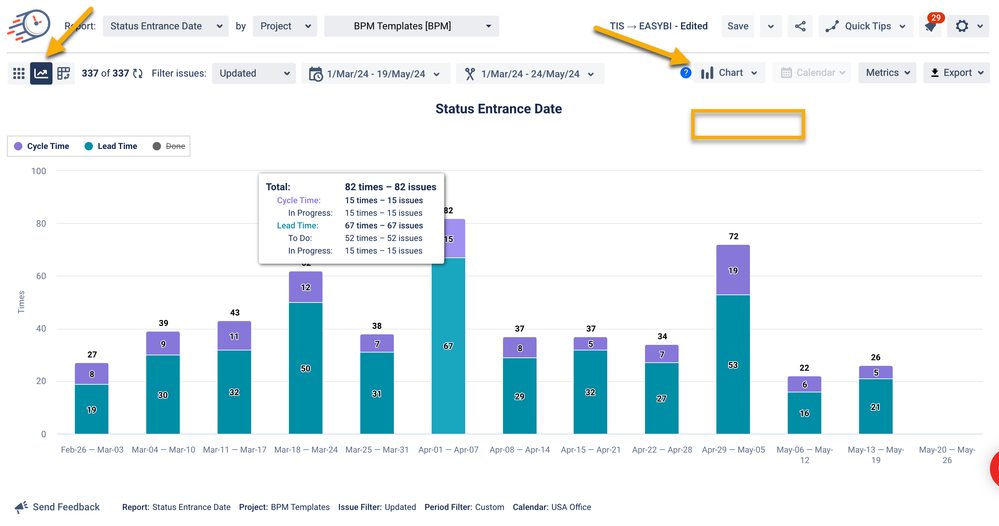Click the refresh issues count icon
The width and height of the screenshot is (999, 526).
click(138, 73)
